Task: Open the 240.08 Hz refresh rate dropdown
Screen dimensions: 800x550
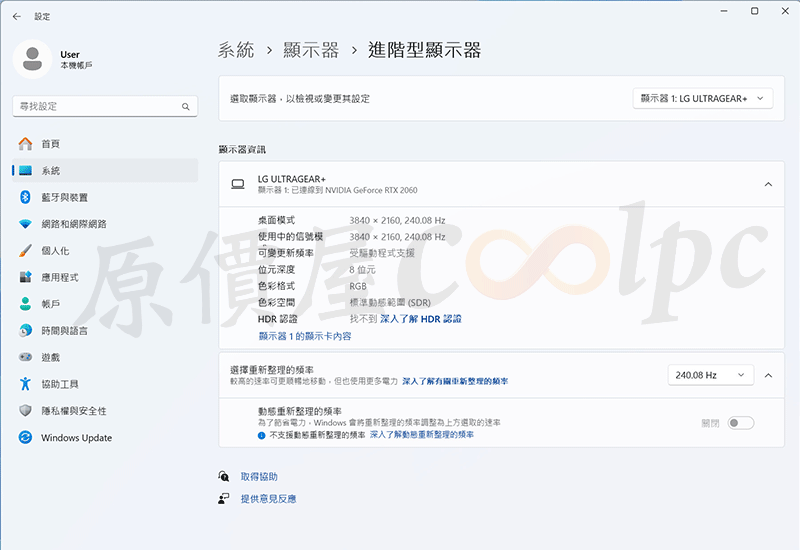Action: point(710,375)
